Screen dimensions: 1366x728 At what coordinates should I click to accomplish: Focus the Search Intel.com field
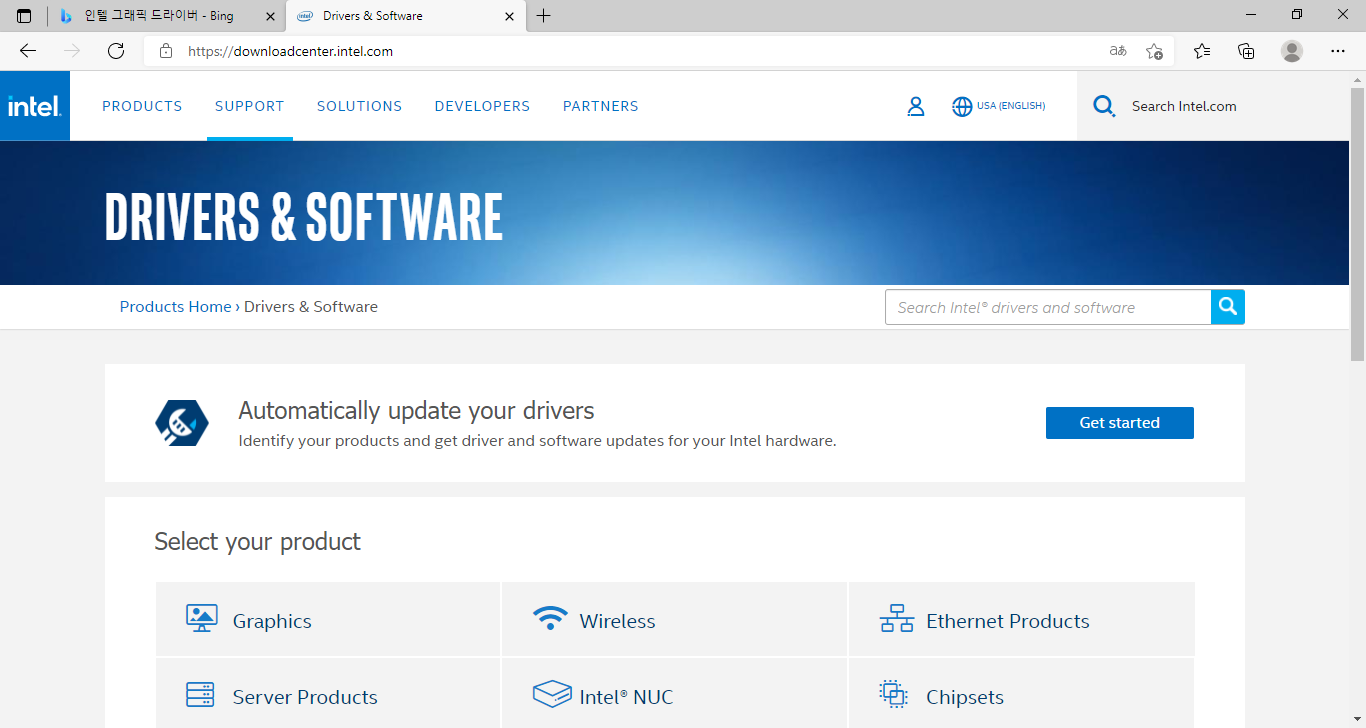(x=1184, y=106)
